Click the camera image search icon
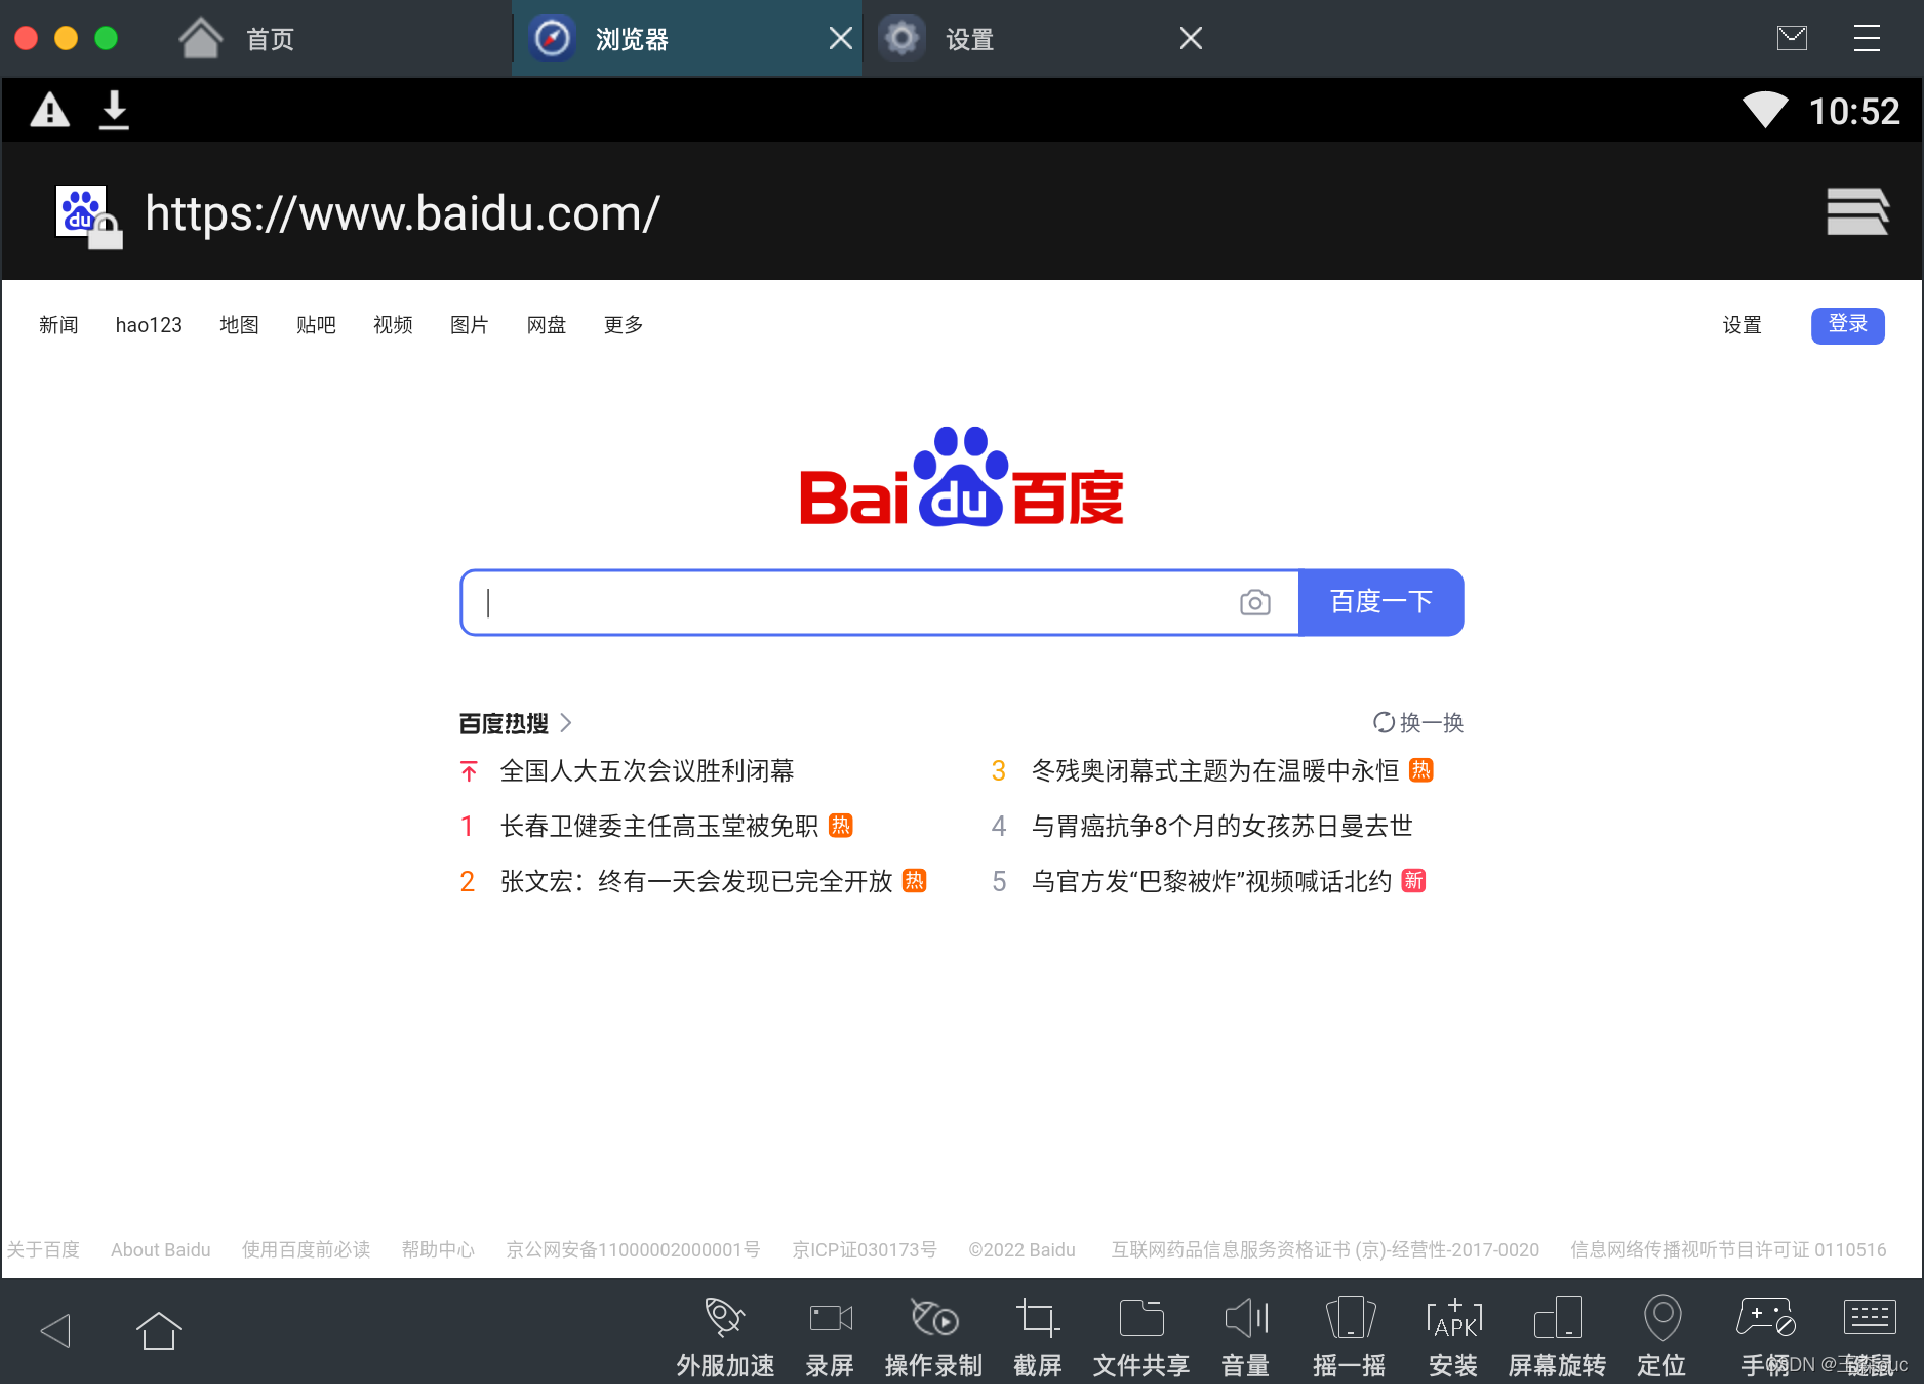1924x1384 pixels. pos(1255,602)
